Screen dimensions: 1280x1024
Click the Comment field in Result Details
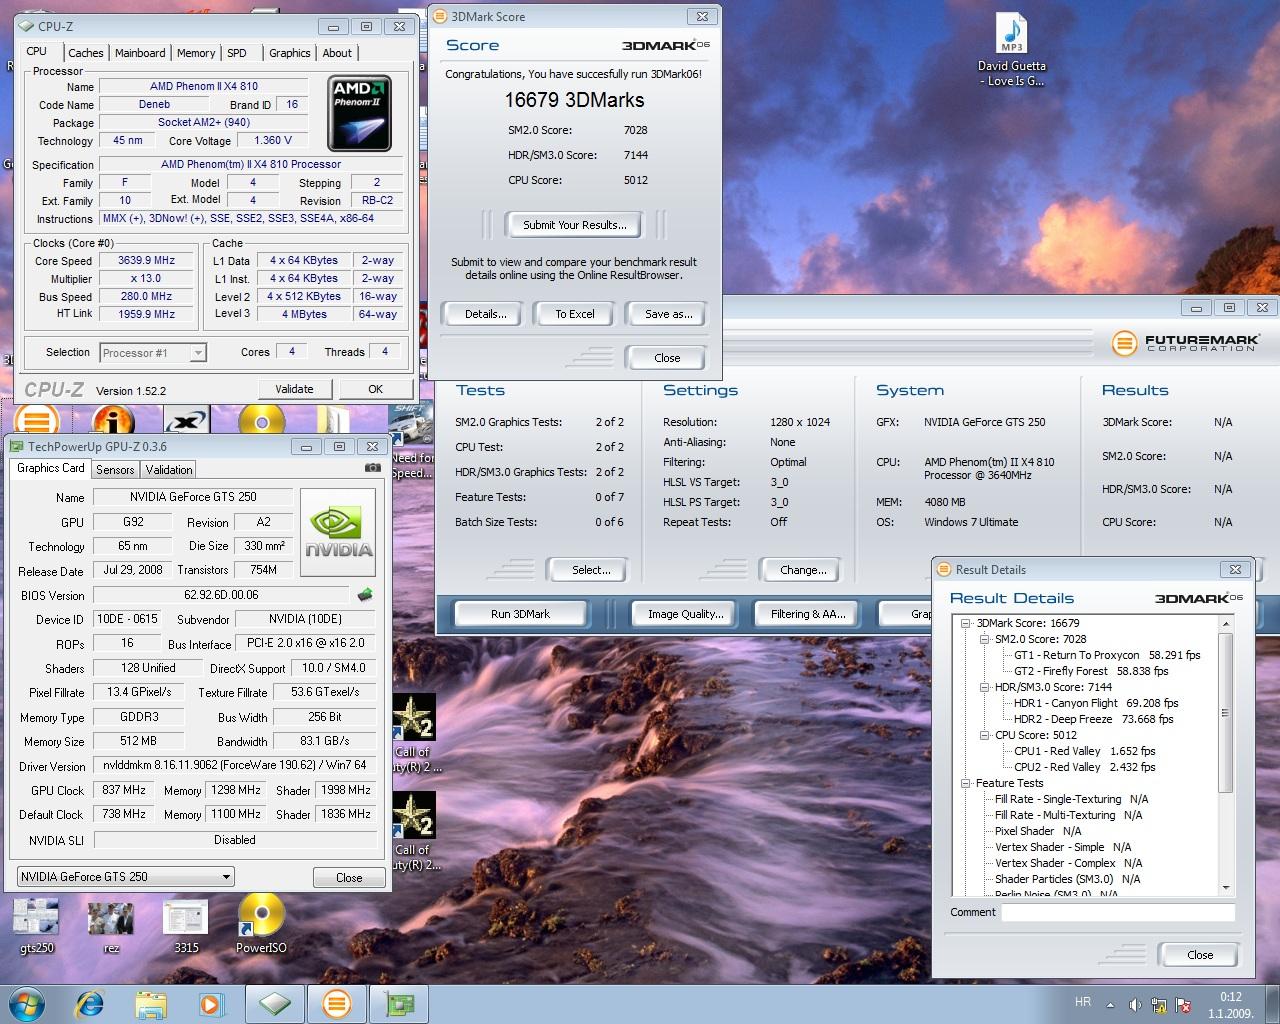[x=1118, y=912]
